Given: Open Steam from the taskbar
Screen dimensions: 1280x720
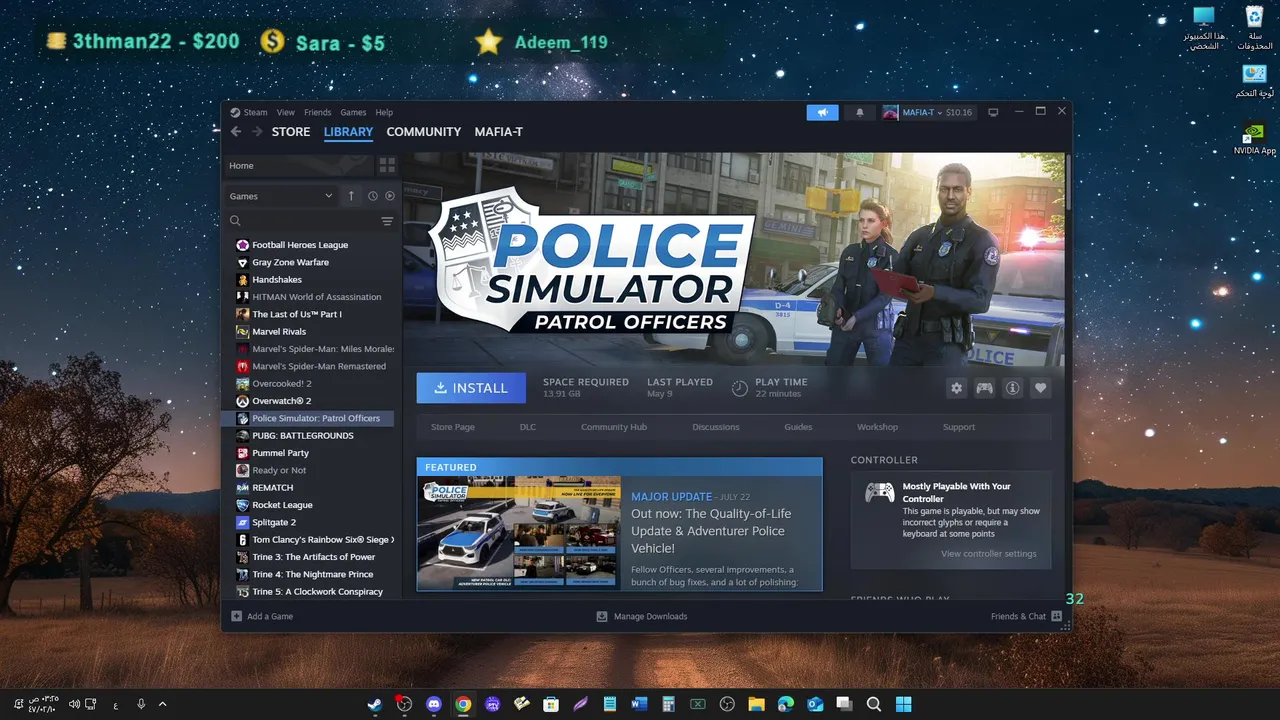Looking at the screenshot, I should pos(374,704).
